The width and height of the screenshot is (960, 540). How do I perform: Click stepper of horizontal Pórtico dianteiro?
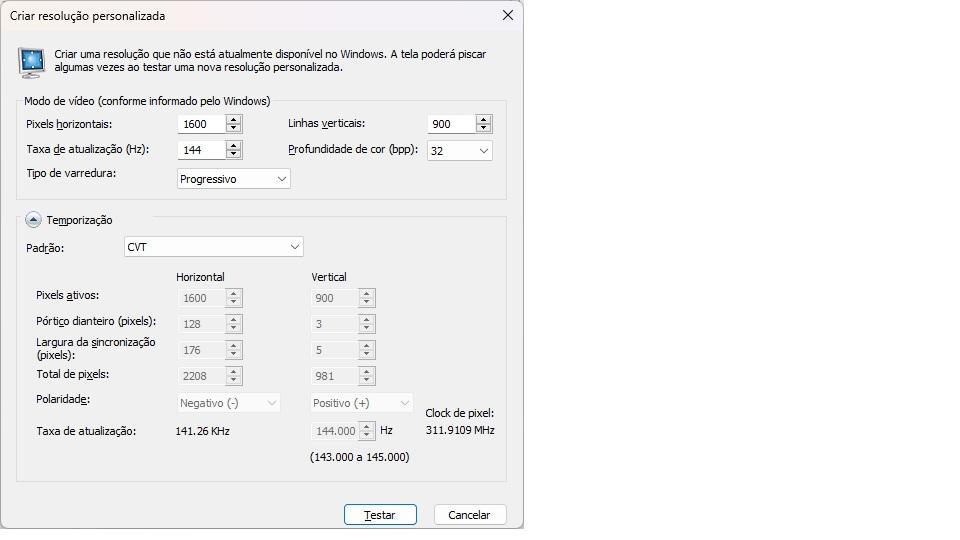(233, 324)
